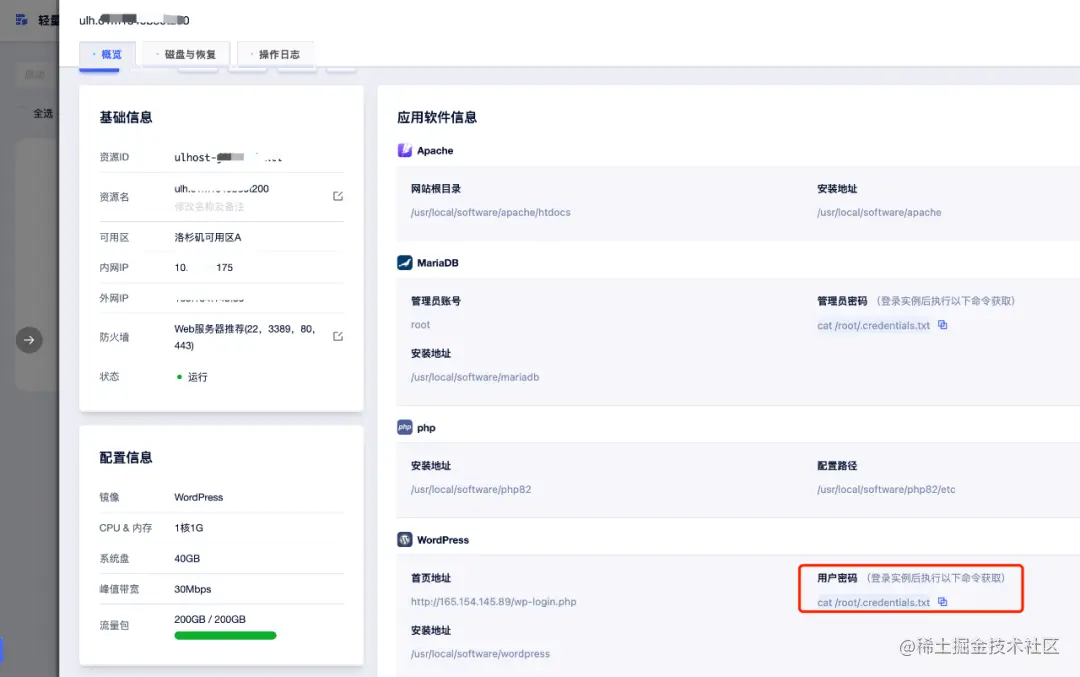This screenshot has height=677, width=1080.
Task: Click 峰值带宽 value 30Mbps
Action: 192,589
